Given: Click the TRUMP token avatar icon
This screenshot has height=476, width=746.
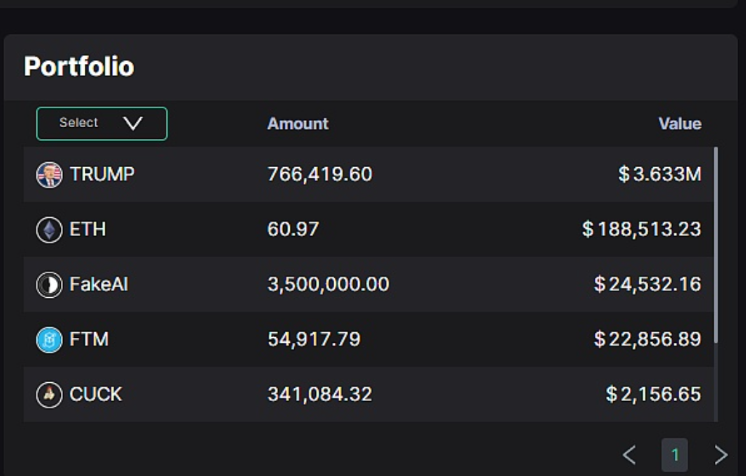Looking at the screenshot, I should 48,175.
